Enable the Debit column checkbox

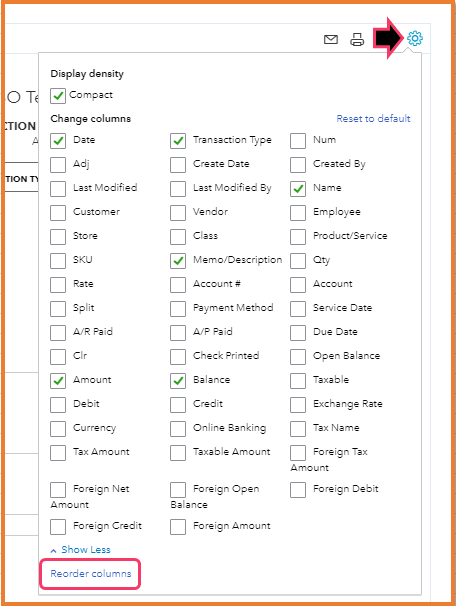pos(58,404)
